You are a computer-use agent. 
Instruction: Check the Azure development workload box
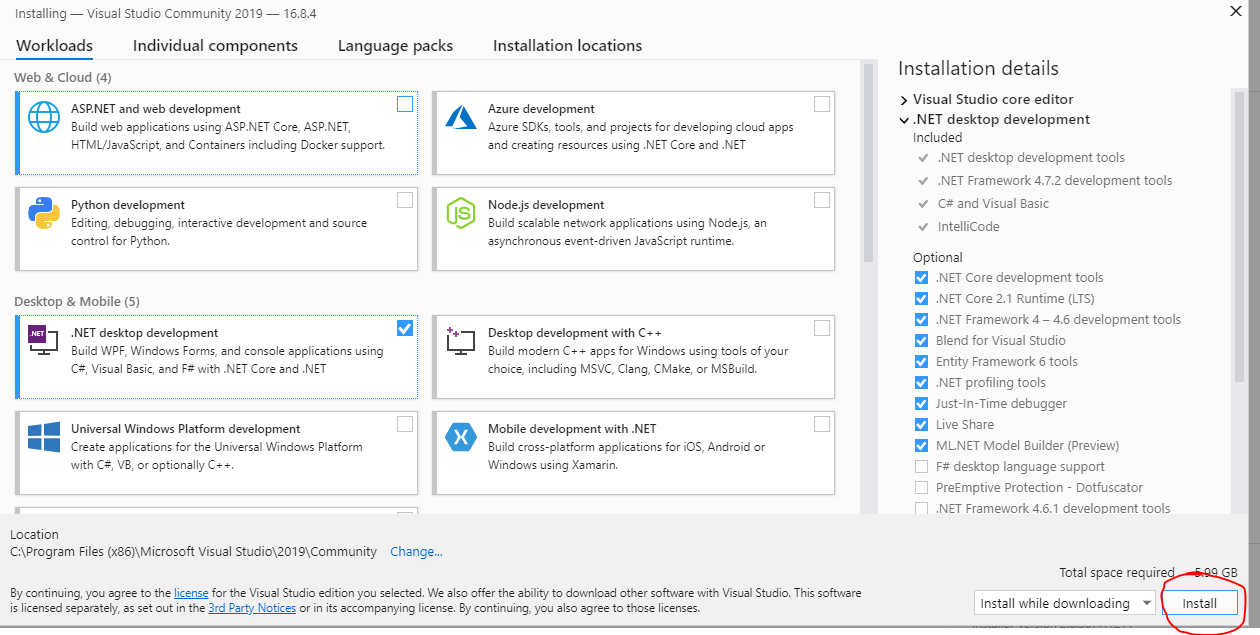coord(822,104)
